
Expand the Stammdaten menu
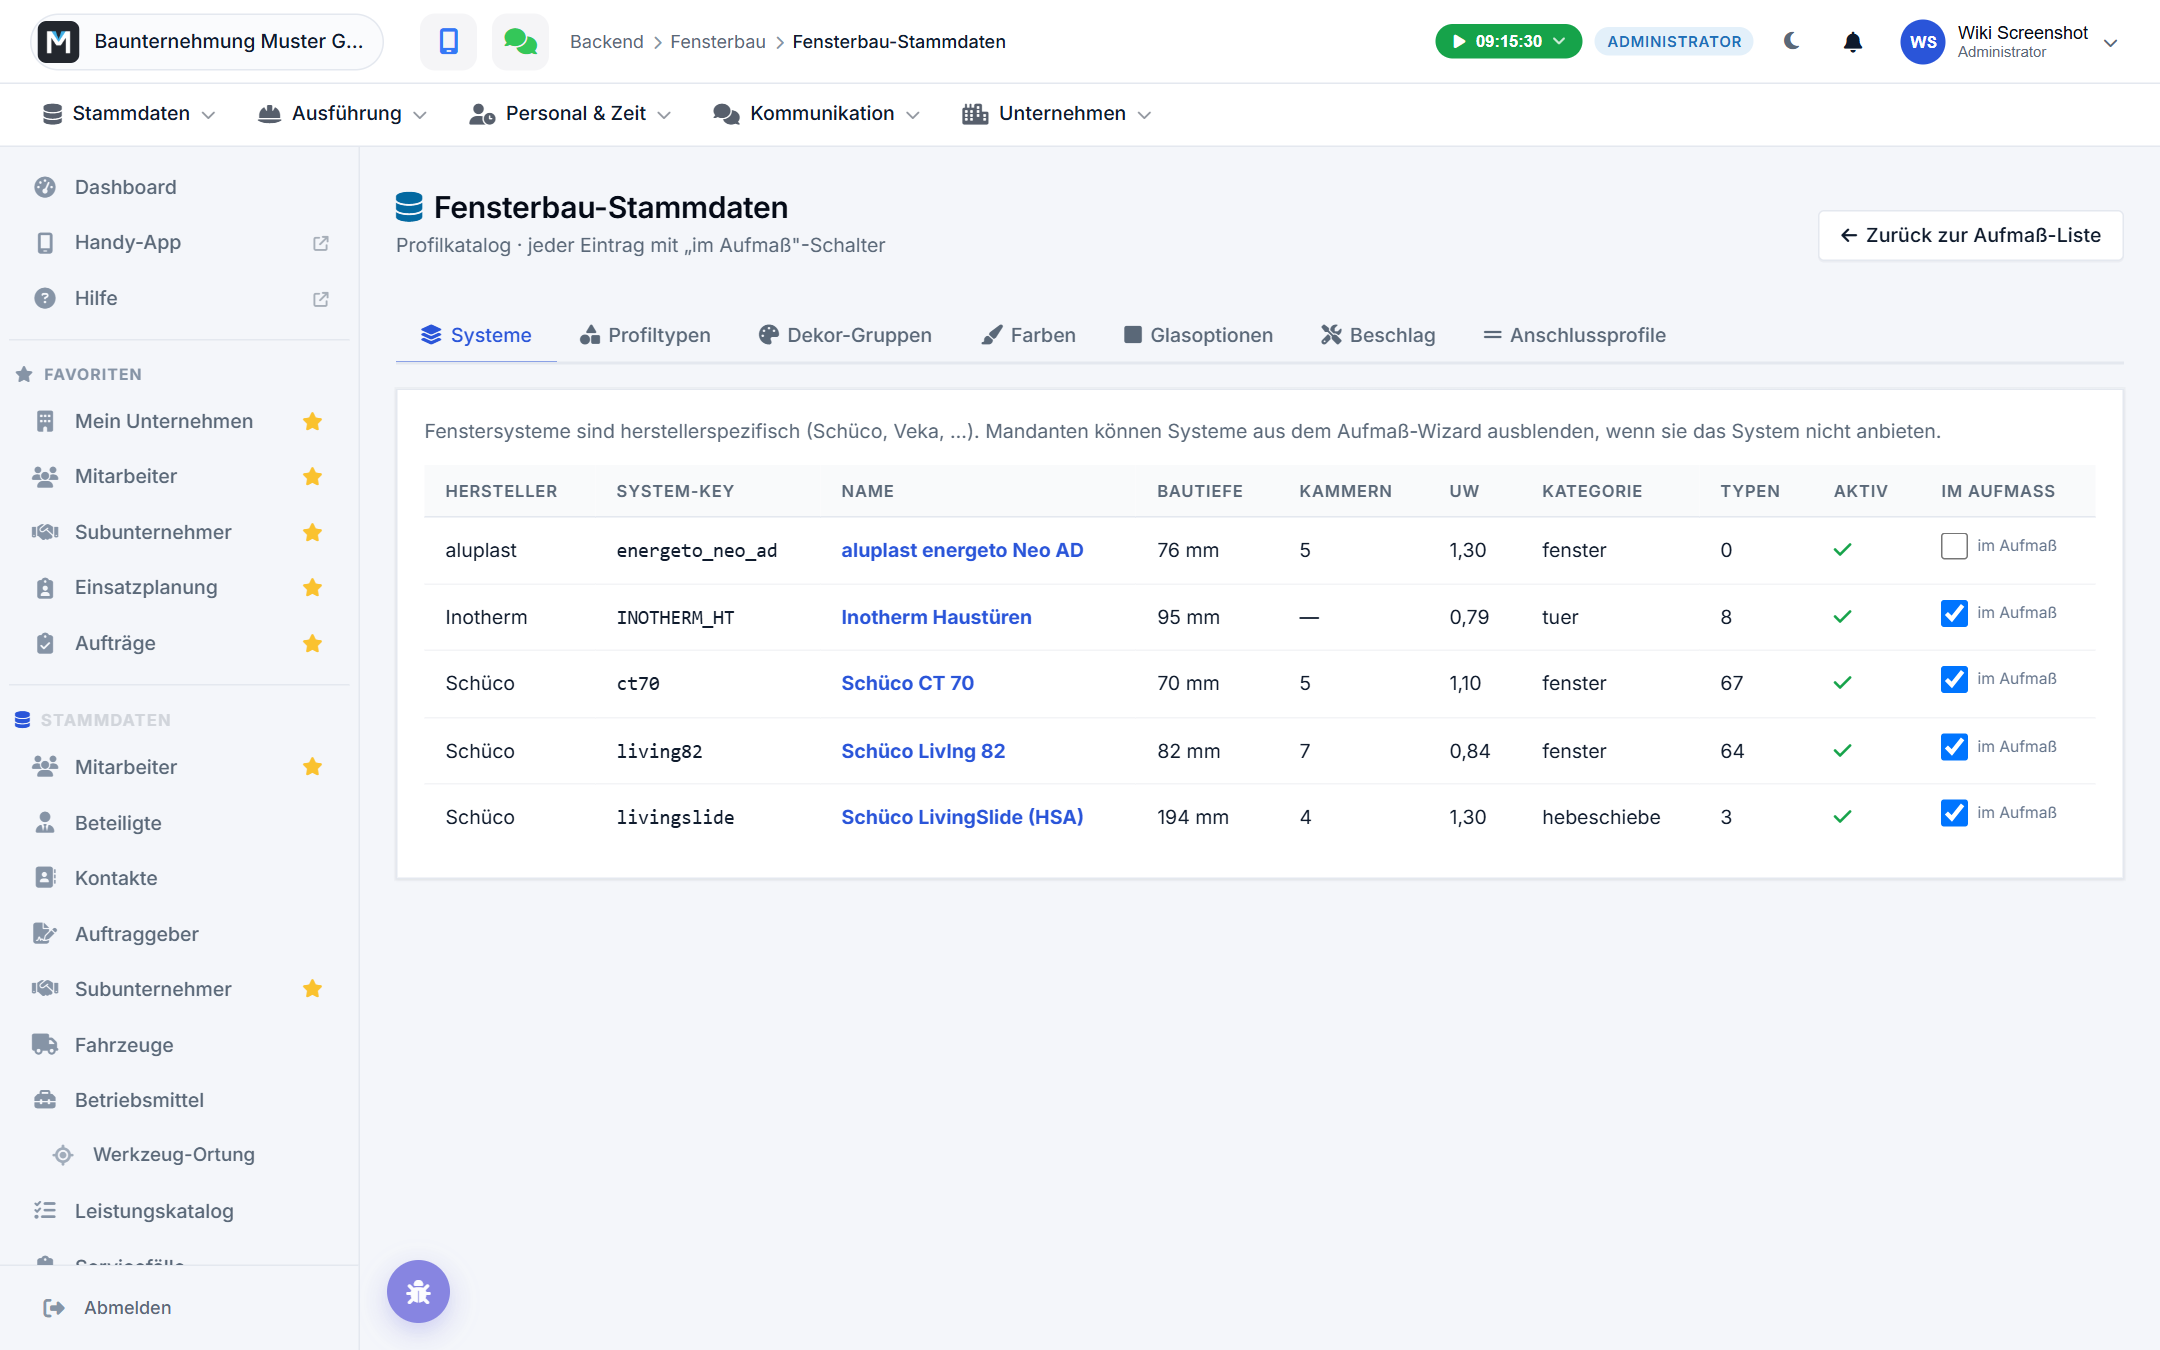(129, 114)
